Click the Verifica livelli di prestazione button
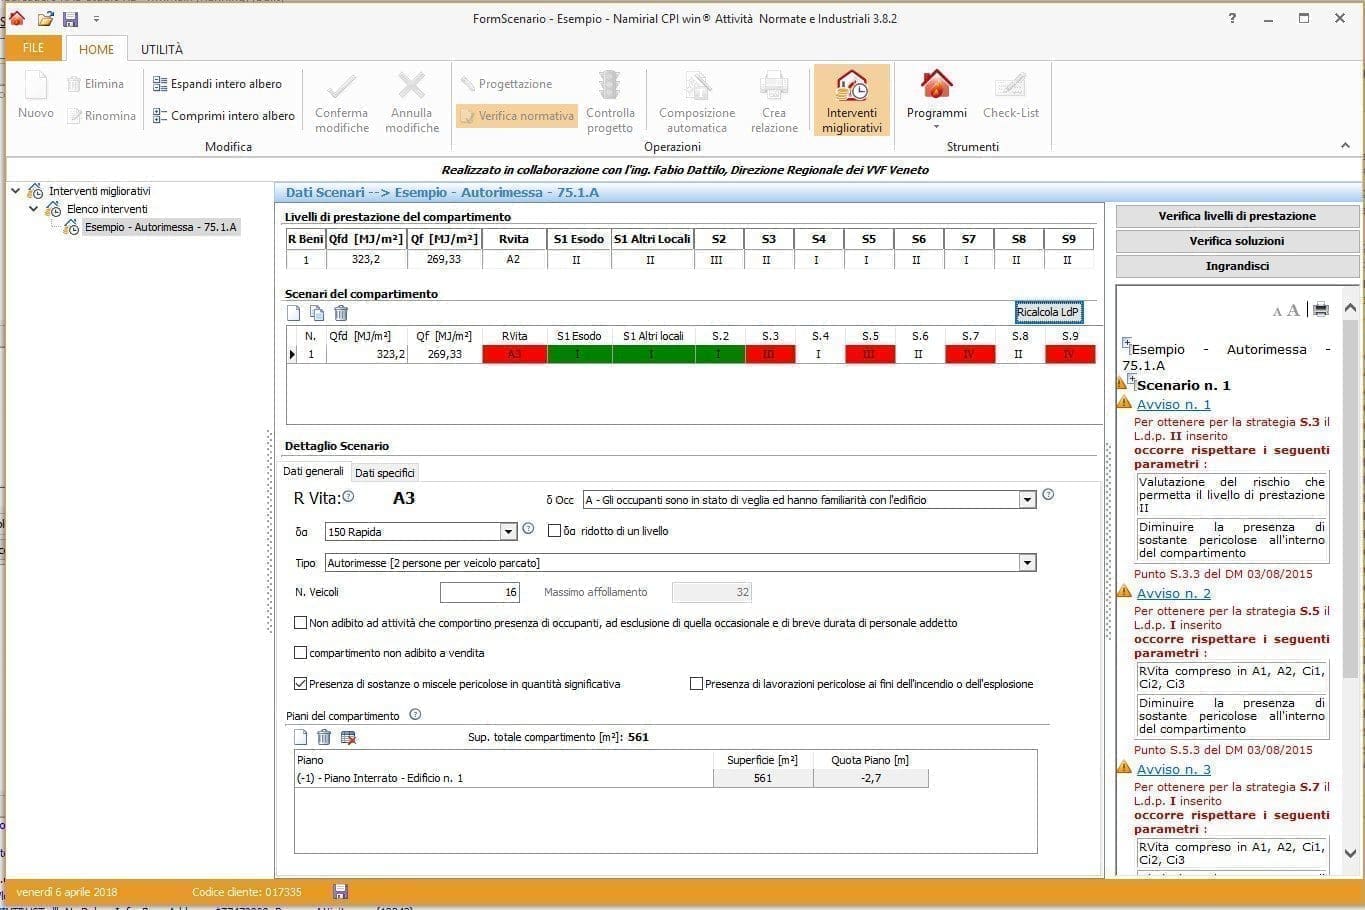Screen dimensions: 1365x910 point(1236,216)
